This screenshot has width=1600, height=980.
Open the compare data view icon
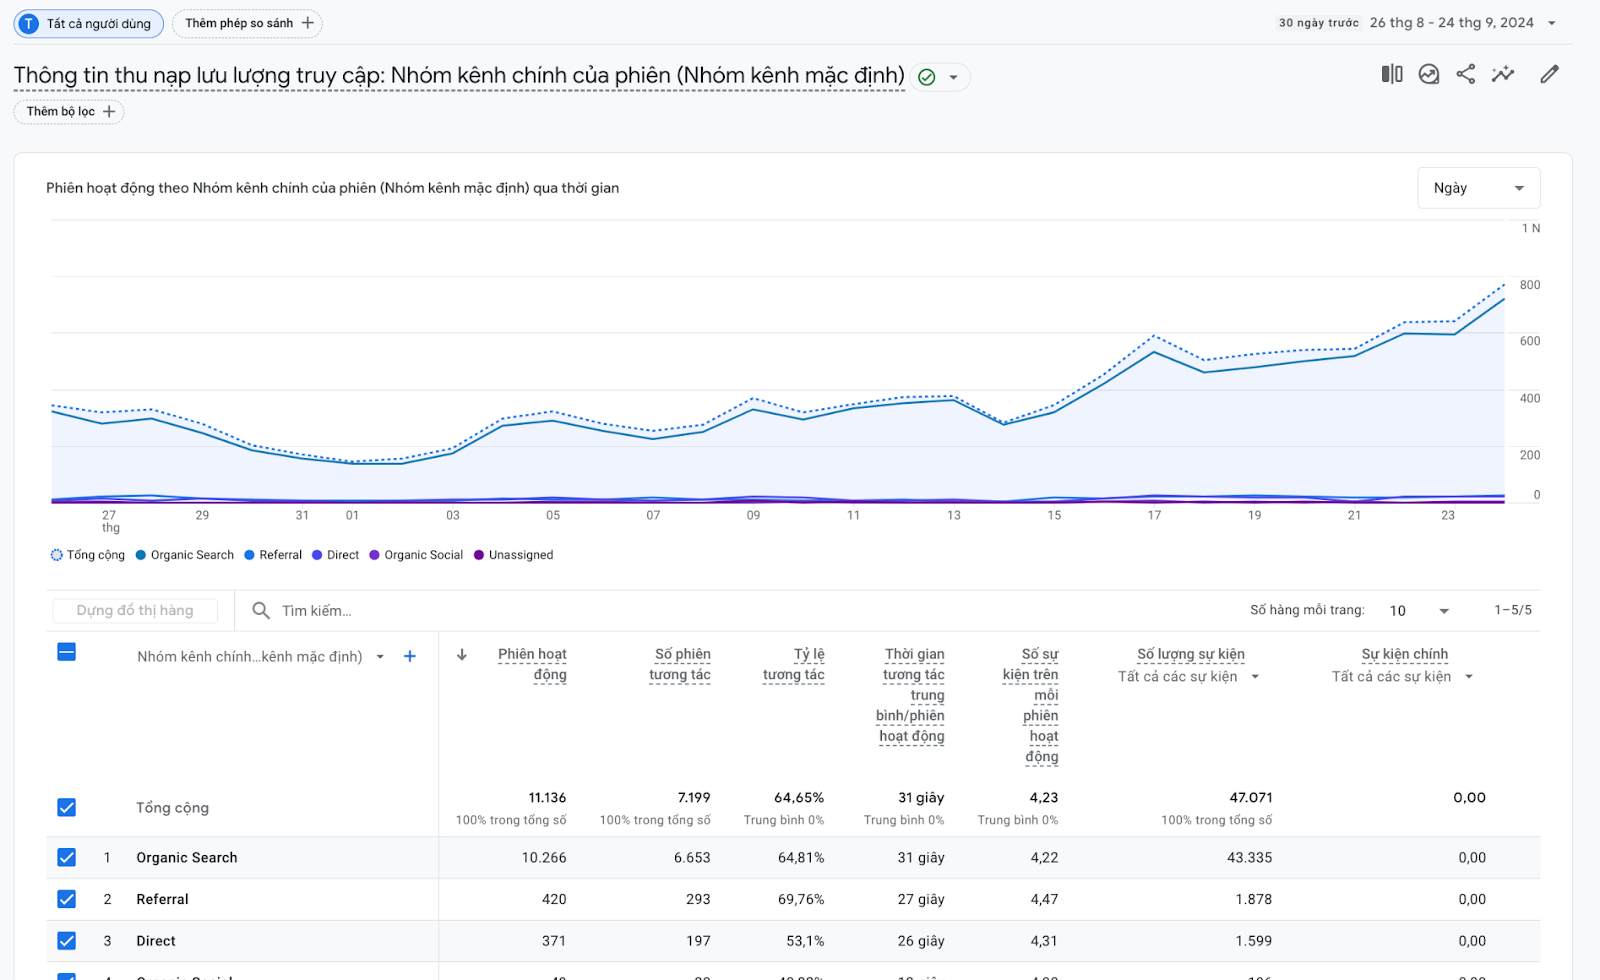(x=1391, y=74)
